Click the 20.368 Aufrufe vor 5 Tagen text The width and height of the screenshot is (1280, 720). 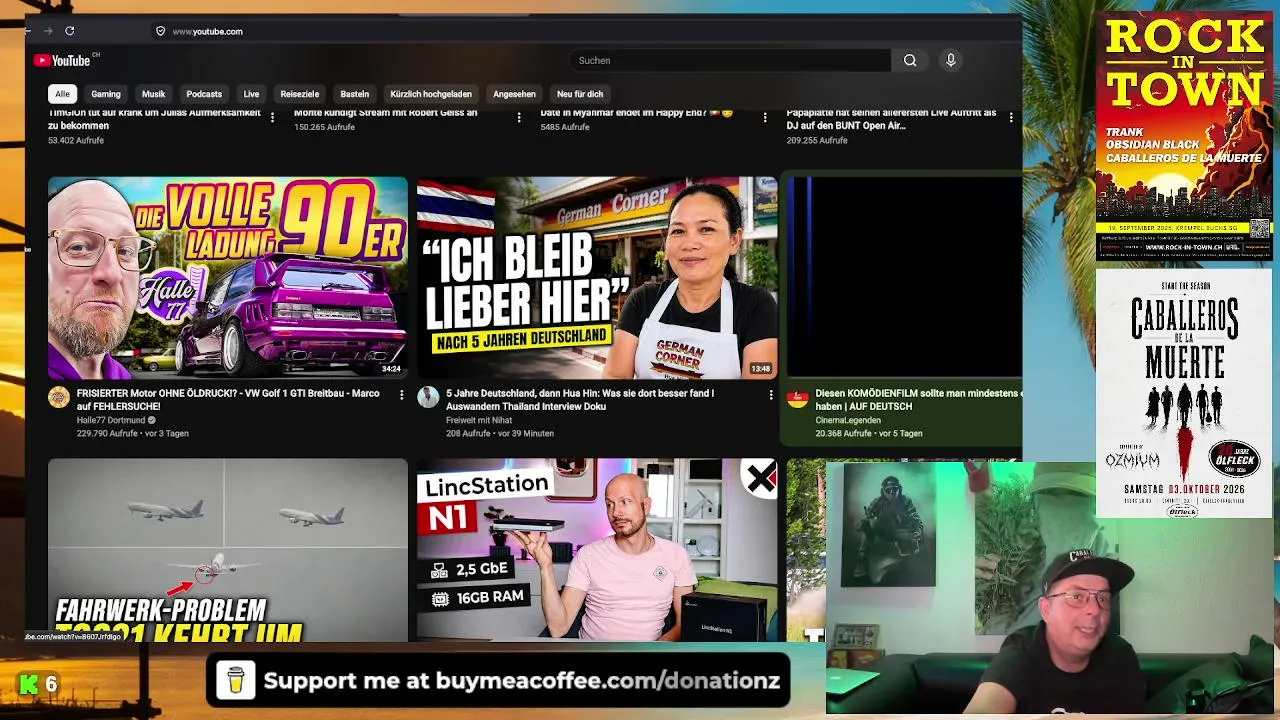coord(869,433)
